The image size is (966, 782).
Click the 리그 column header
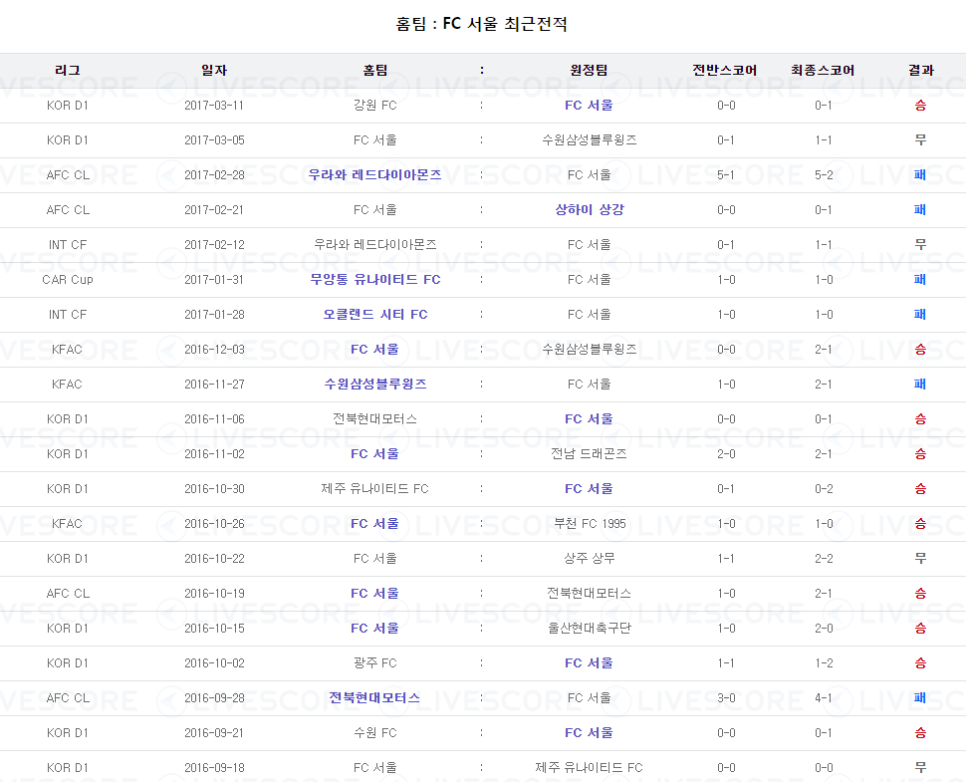[67, 70]
